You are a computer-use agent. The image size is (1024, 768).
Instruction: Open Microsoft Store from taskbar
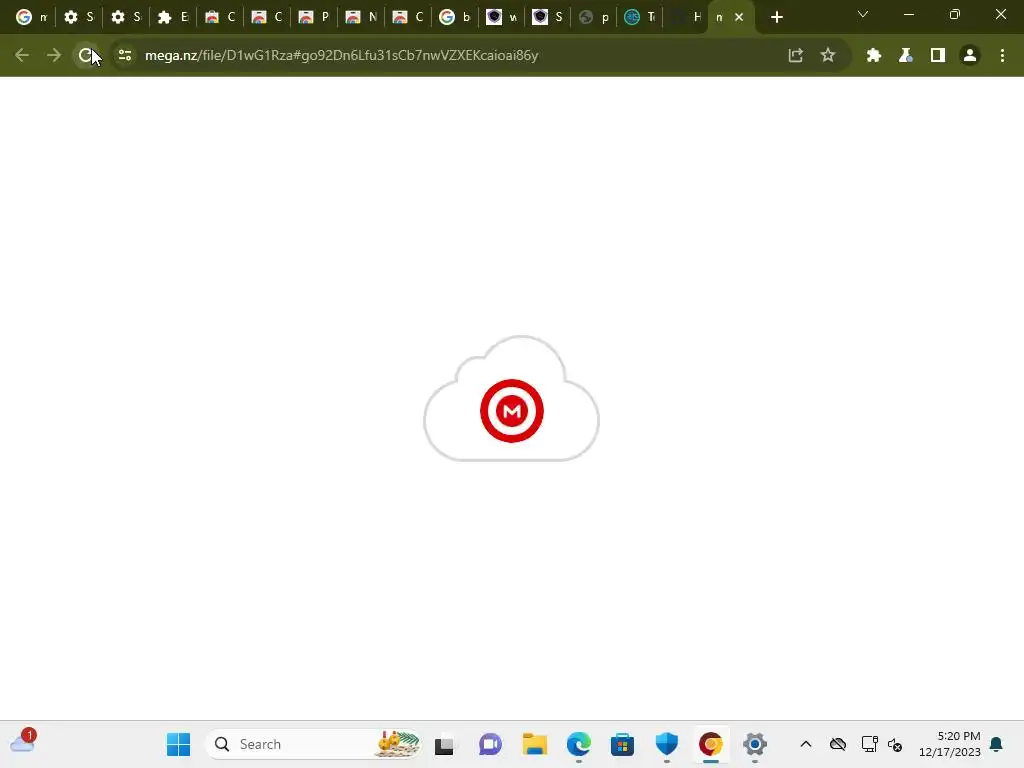622,744
